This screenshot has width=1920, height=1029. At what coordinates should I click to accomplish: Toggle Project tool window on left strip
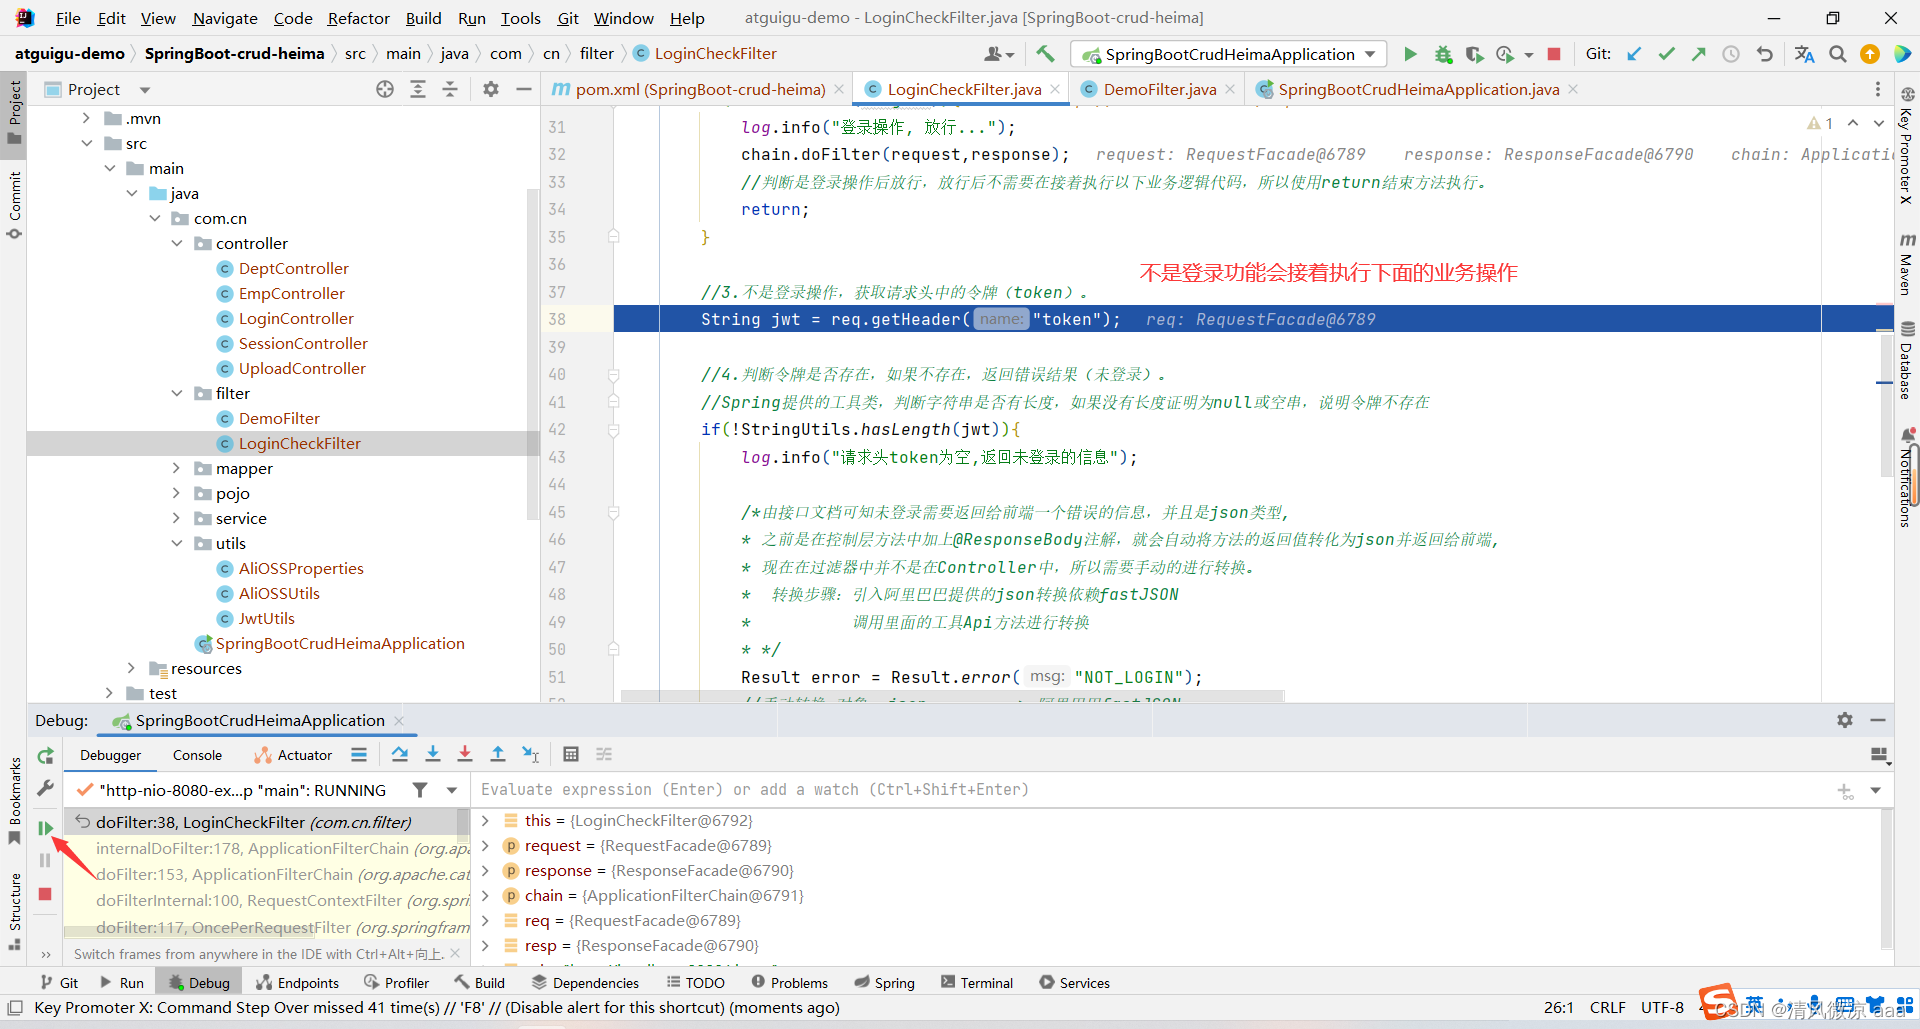pyautogui.click(x=14, y=112)
